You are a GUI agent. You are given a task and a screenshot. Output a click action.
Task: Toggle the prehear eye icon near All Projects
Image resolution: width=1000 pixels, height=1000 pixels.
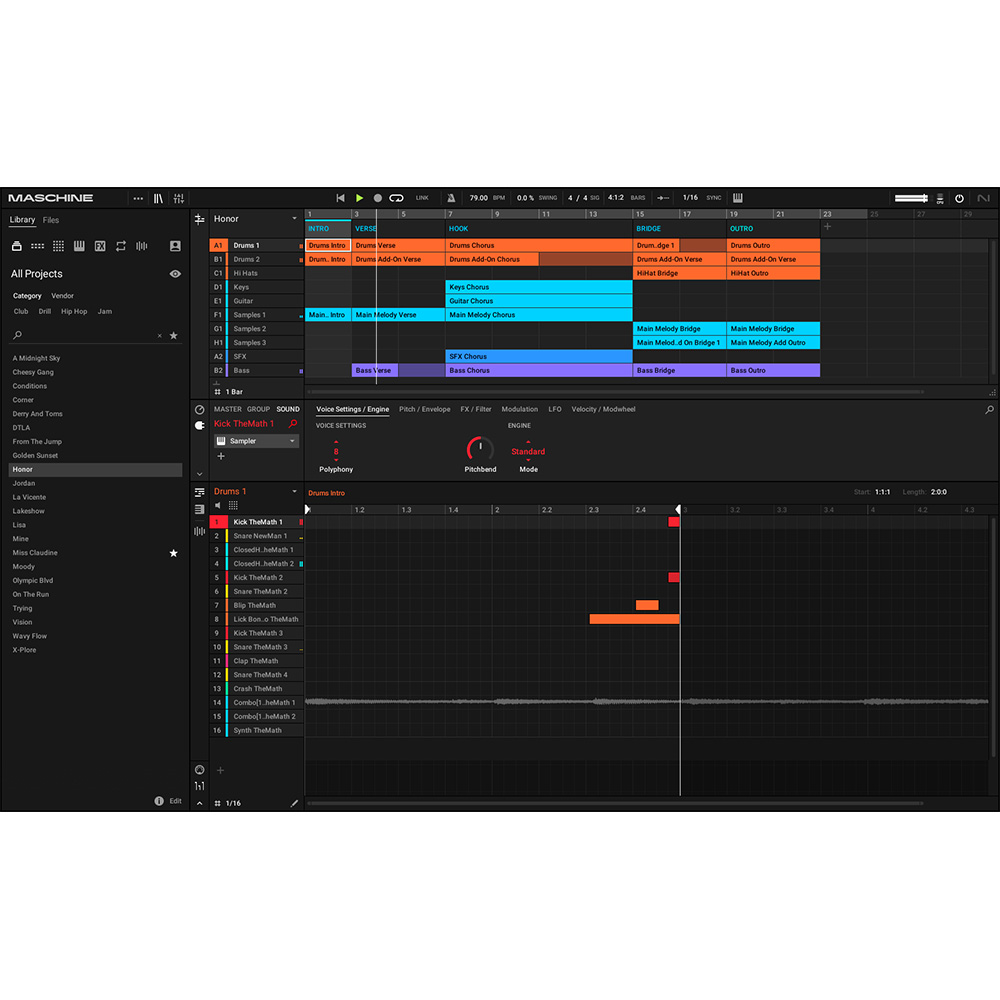tap(175, 273)
